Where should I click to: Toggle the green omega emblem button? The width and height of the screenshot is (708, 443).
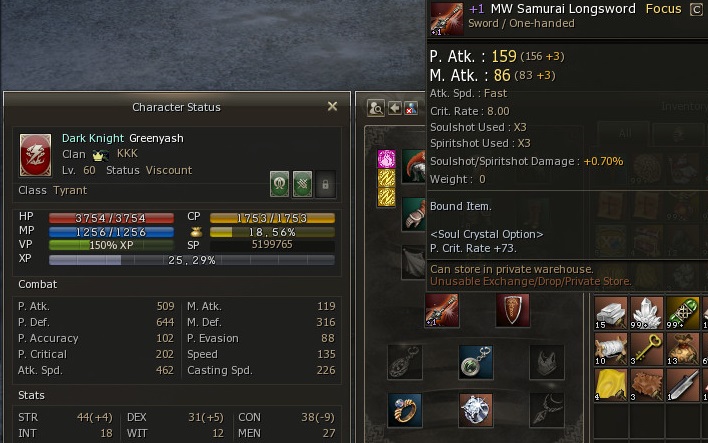[x=279, y=184]
